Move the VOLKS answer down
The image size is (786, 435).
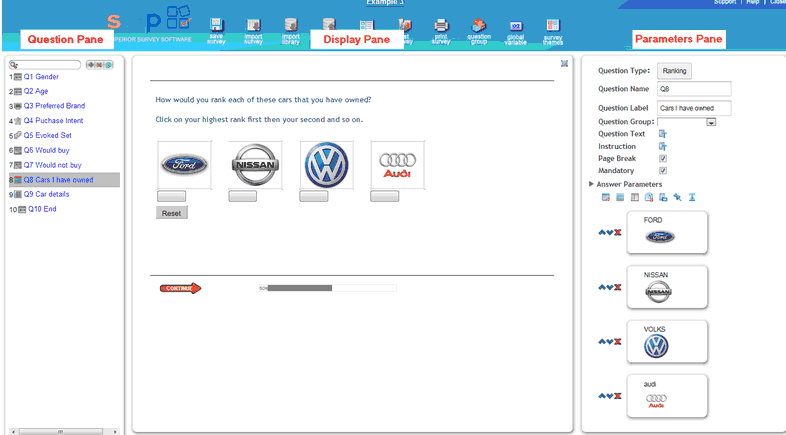(610, 342)
